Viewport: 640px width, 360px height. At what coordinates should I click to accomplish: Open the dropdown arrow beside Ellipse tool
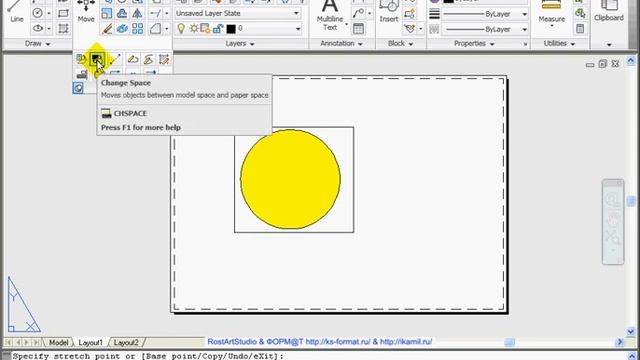(x=49, y=29)
